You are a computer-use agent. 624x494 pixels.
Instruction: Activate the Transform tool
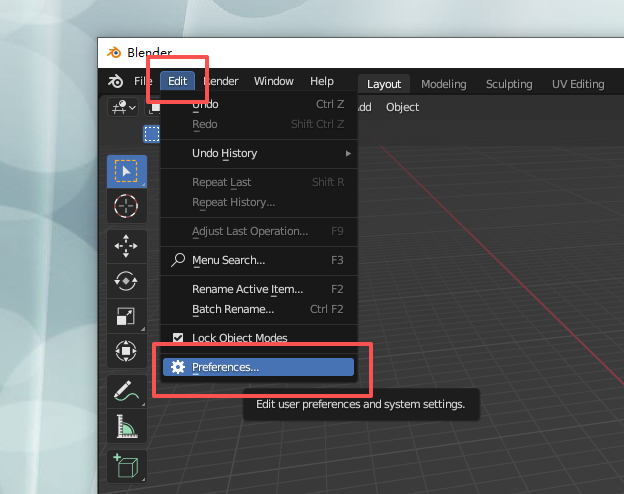tap(126, 351)
